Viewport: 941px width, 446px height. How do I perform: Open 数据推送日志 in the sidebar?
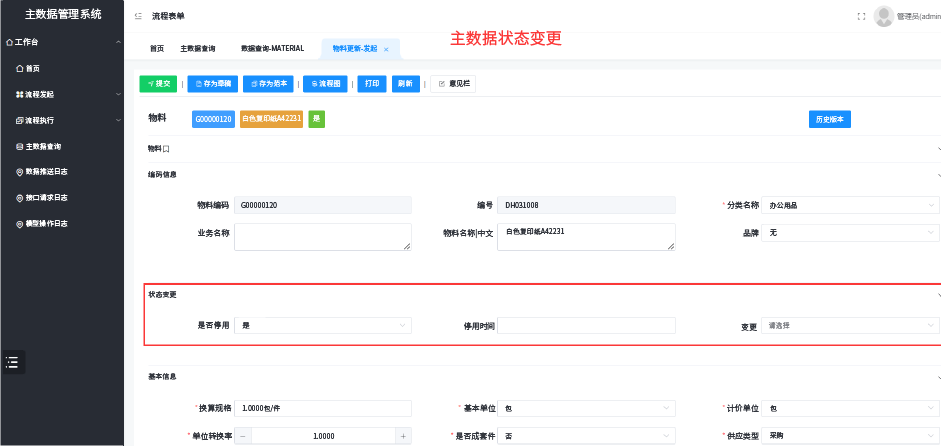[x=45, y=172]
